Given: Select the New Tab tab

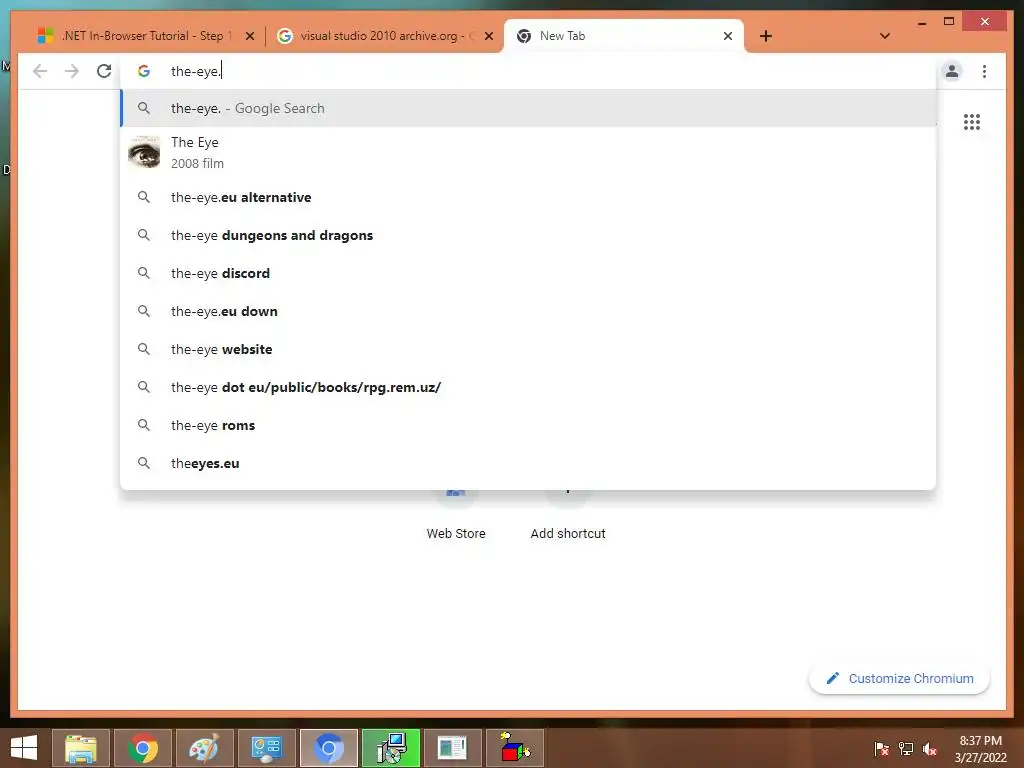Looking at the screenshot, I should pyautogui.click(x=624, y=36).
